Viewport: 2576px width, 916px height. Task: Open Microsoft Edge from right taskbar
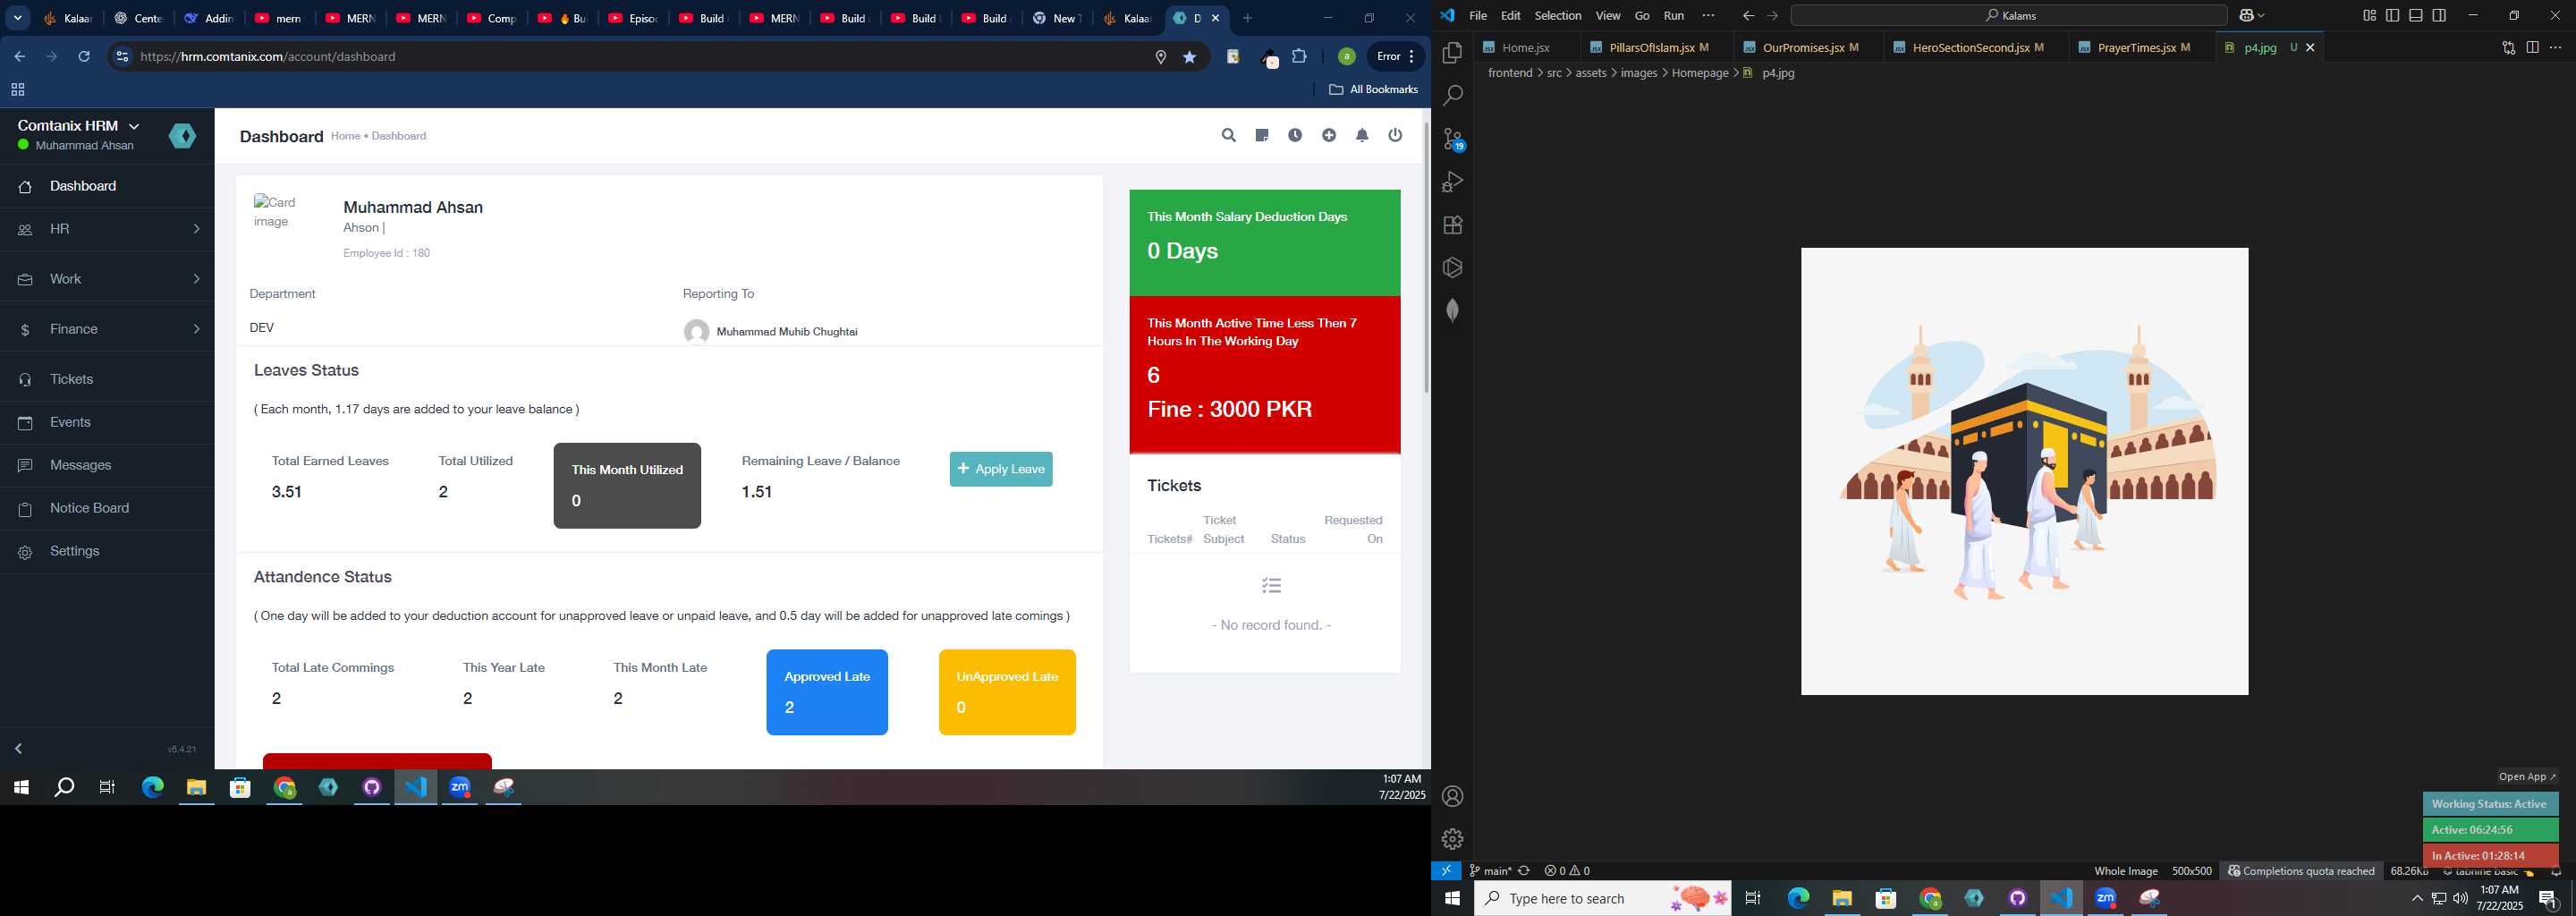[1798, 899]
